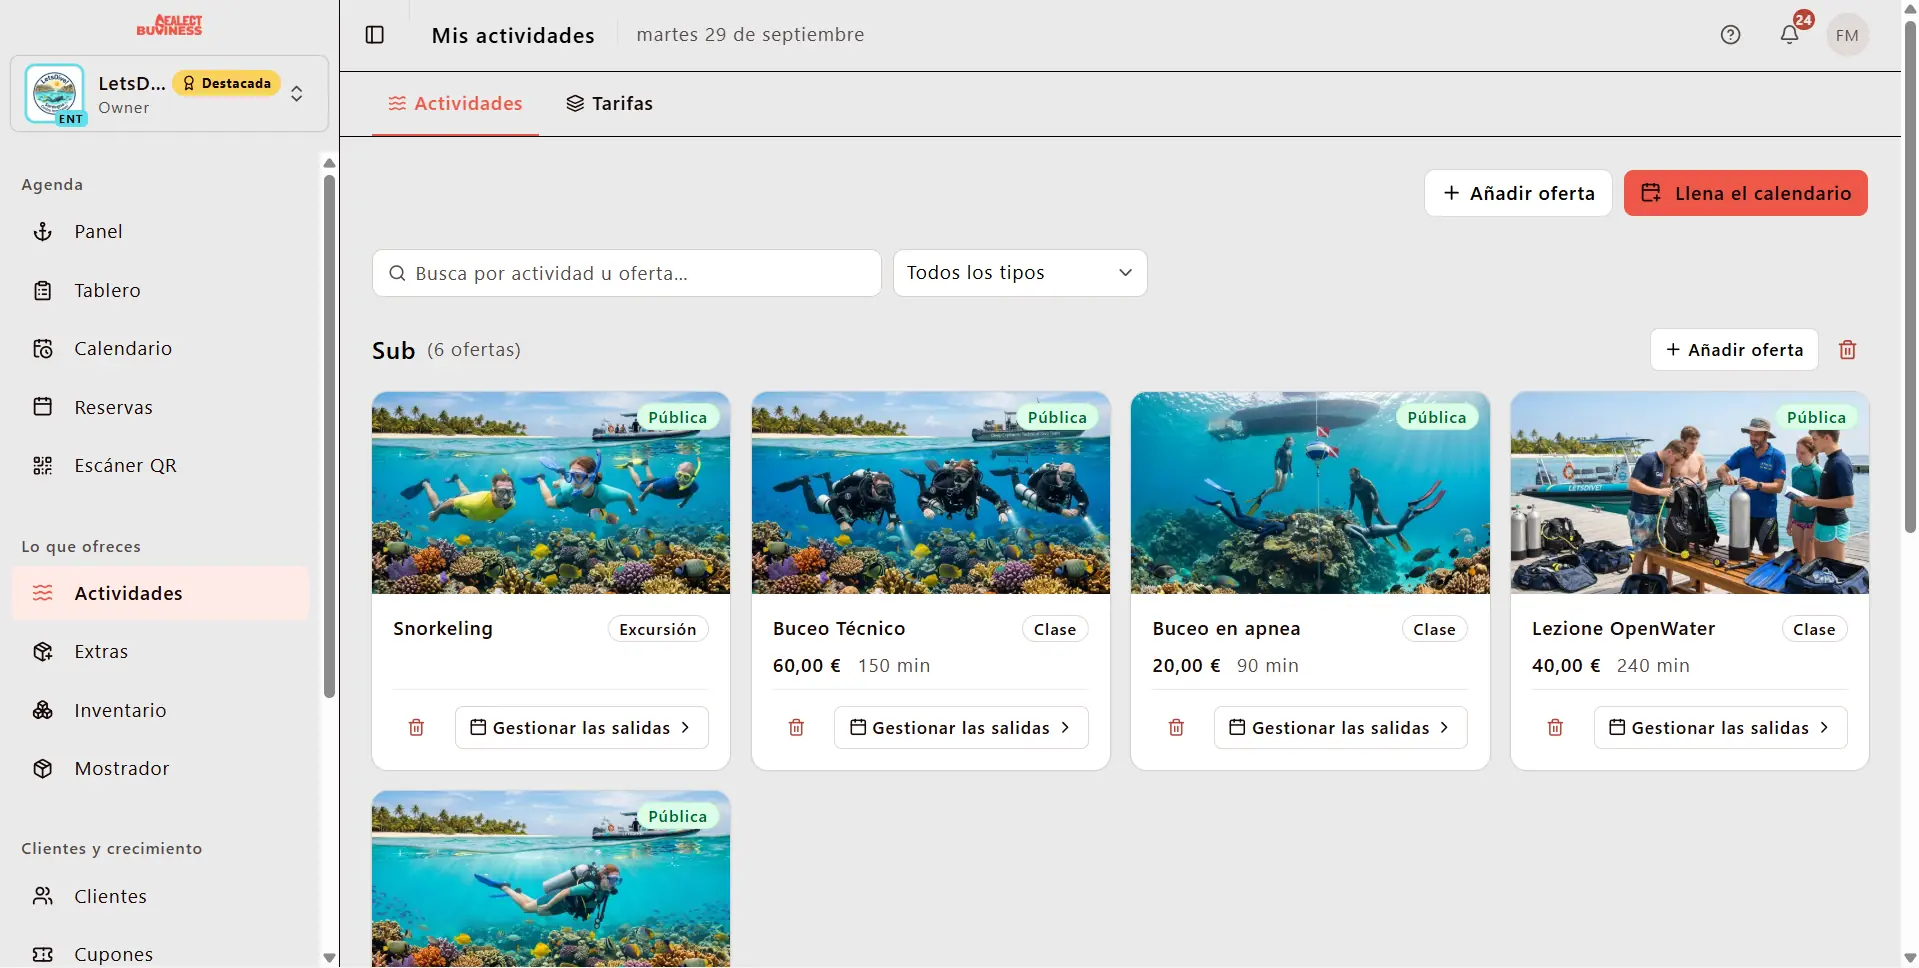
Task: Open the Todos los tipos dropdown
Action: [x=1020, y=273]
